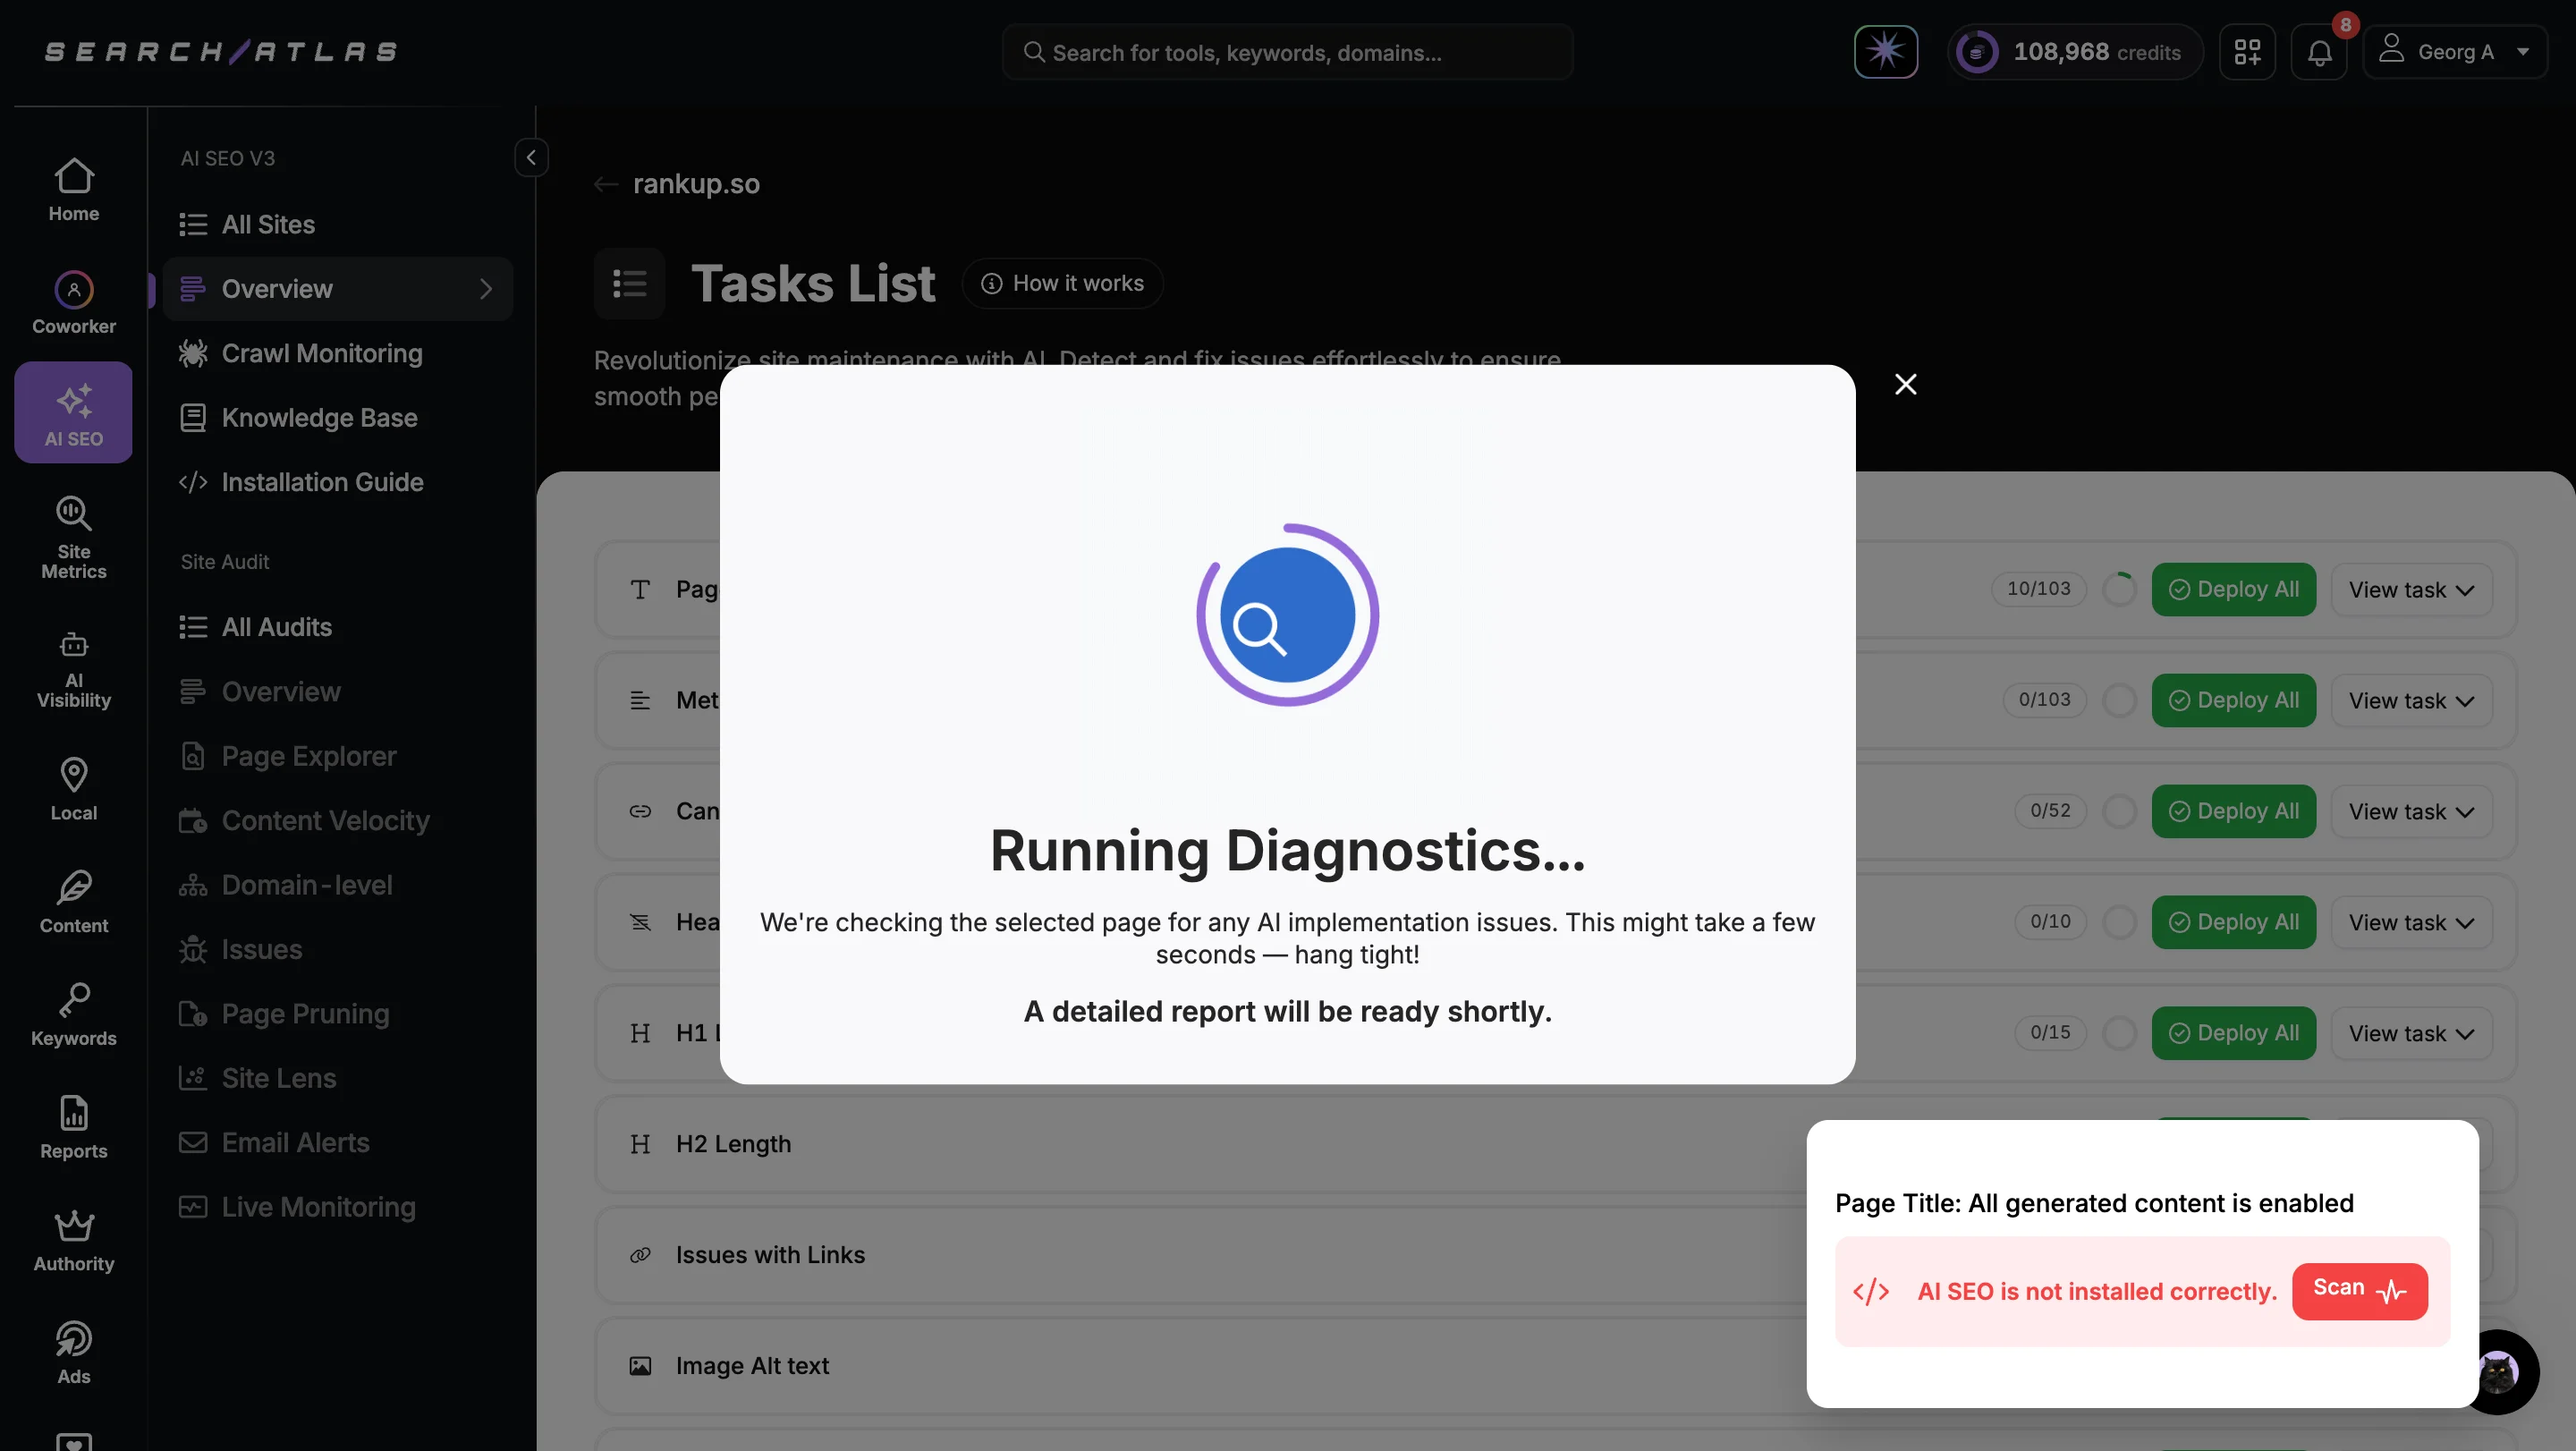
Task: Open the Content section
Action: pos(73,902)
